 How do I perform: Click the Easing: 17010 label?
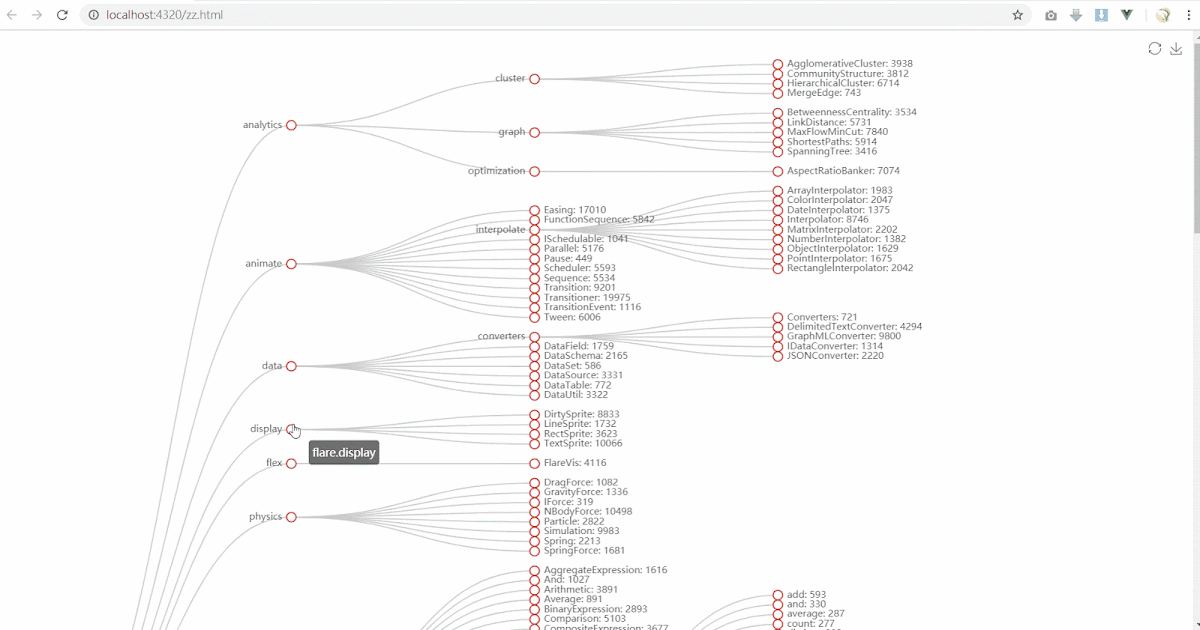click(575, 210)
